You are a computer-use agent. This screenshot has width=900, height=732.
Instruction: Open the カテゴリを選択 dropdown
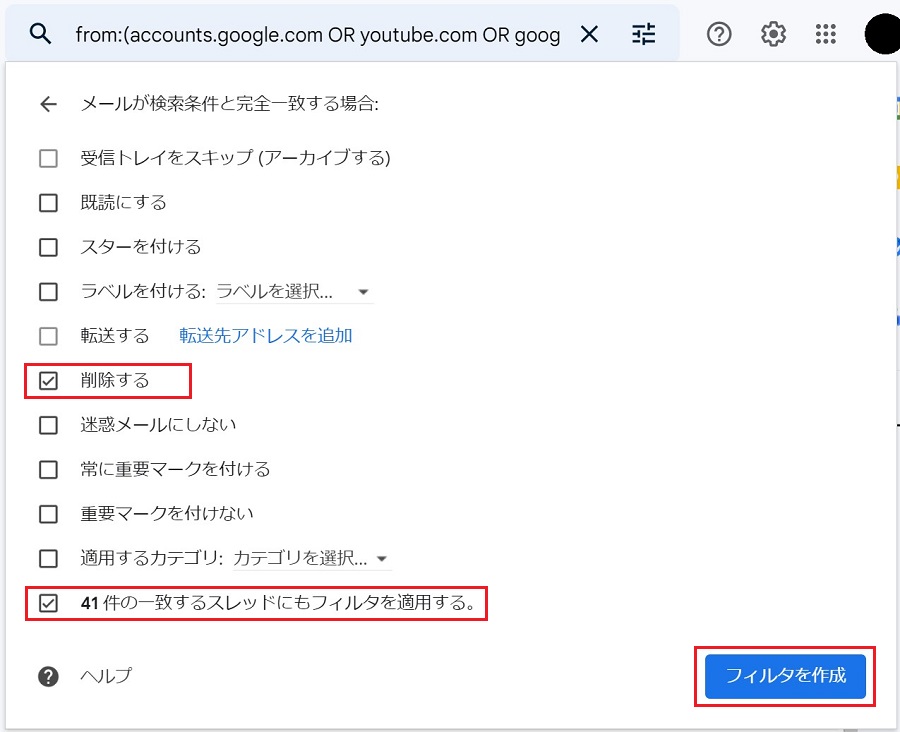(x=312, y=558)
